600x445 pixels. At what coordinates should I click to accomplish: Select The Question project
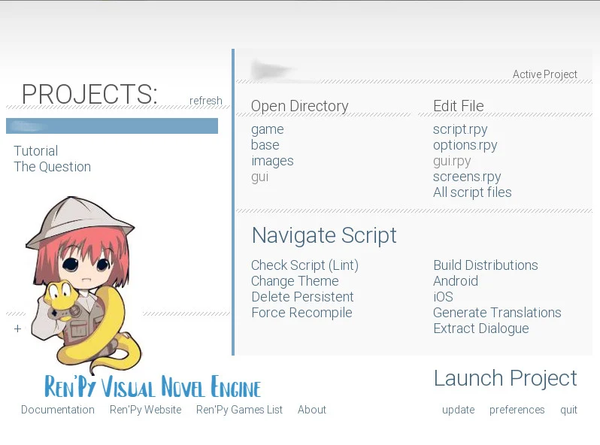tap(52, 167)
